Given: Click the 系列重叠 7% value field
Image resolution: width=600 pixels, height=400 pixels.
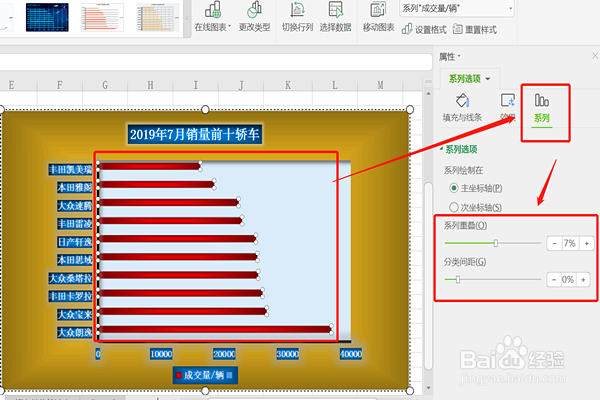Looking at the screenshot, I should tap(569, 243).
